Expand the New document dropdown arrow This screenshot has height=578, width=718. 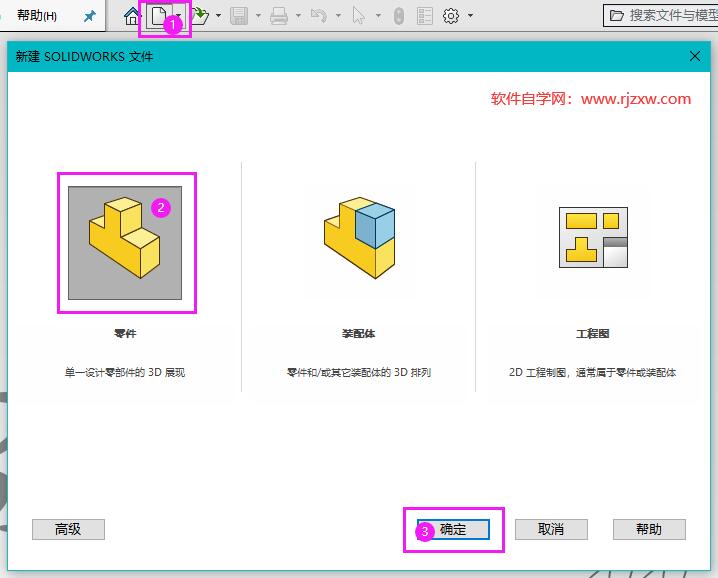(179, 16)
